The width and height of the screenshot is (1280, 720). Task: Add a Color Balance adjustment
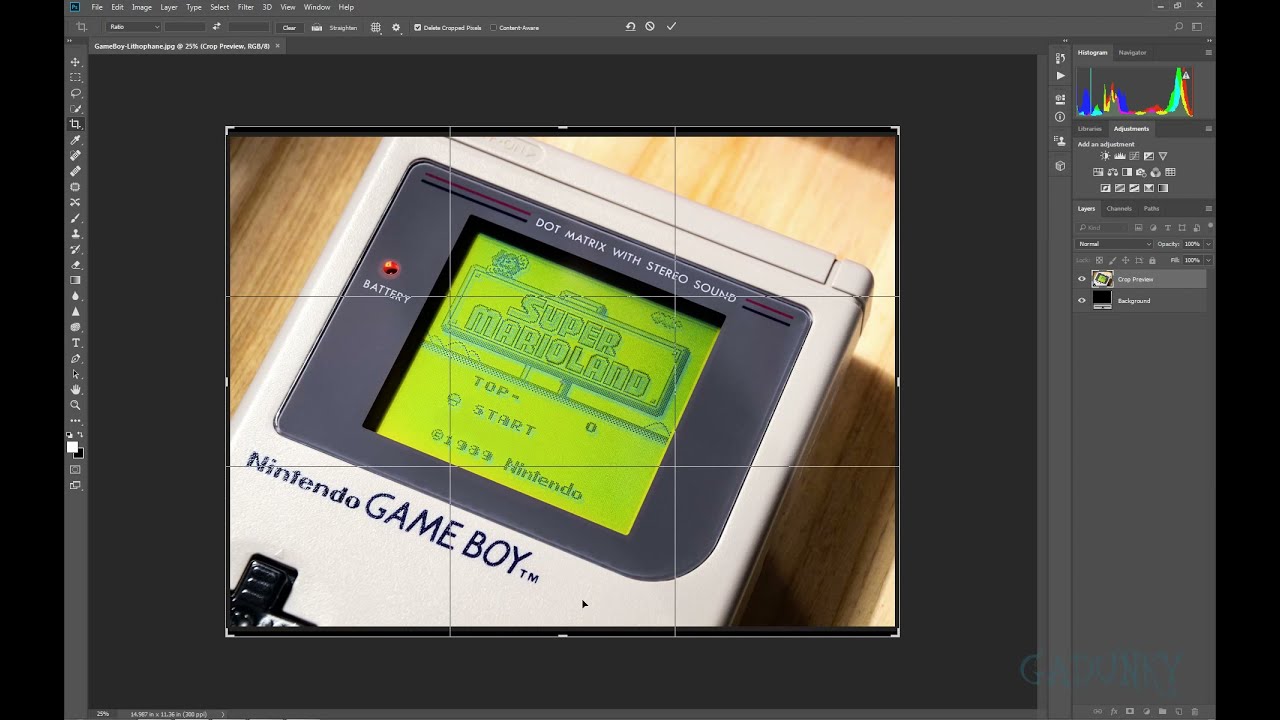click(x=1112, y=172)
